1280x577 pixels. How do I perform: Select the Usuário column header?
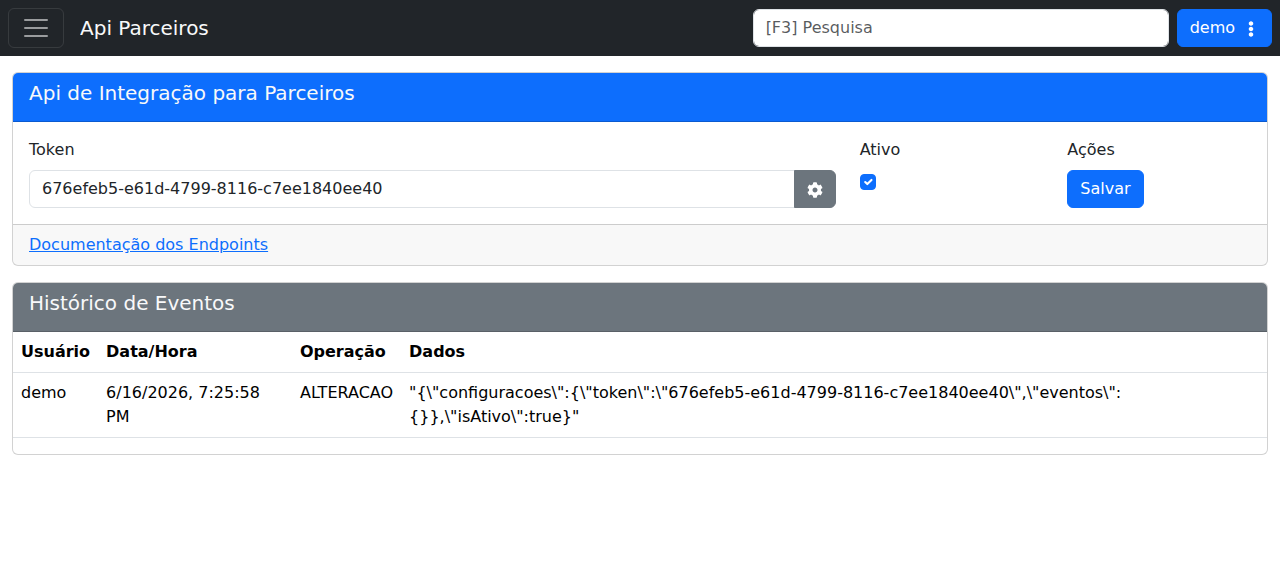point(55,352)
